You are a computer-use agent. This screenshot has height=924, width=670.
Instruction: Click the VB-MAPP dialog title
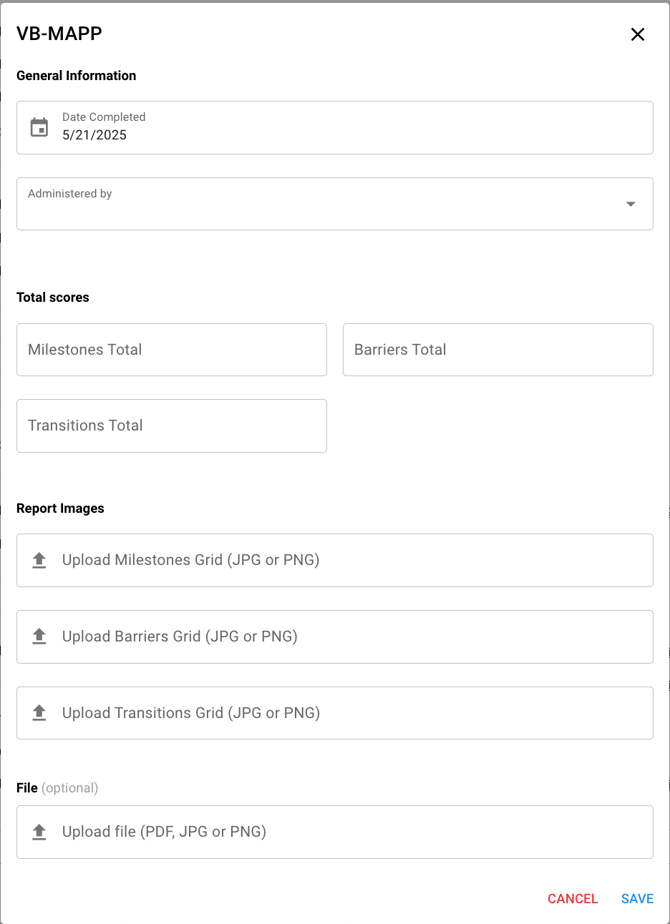click(x=59, y=34)
